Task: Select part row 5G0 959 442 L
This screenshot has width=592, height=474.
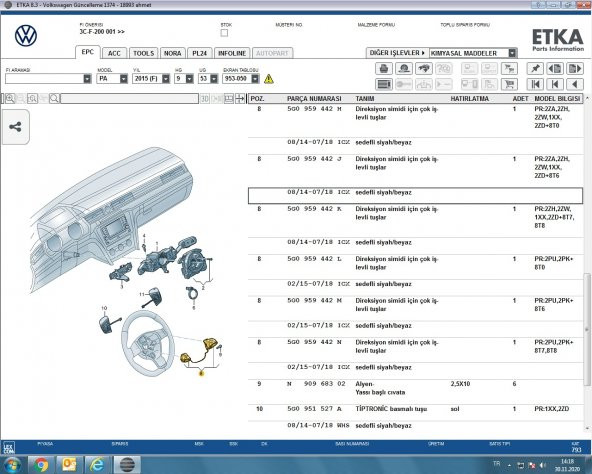Action: coord(415,263)
